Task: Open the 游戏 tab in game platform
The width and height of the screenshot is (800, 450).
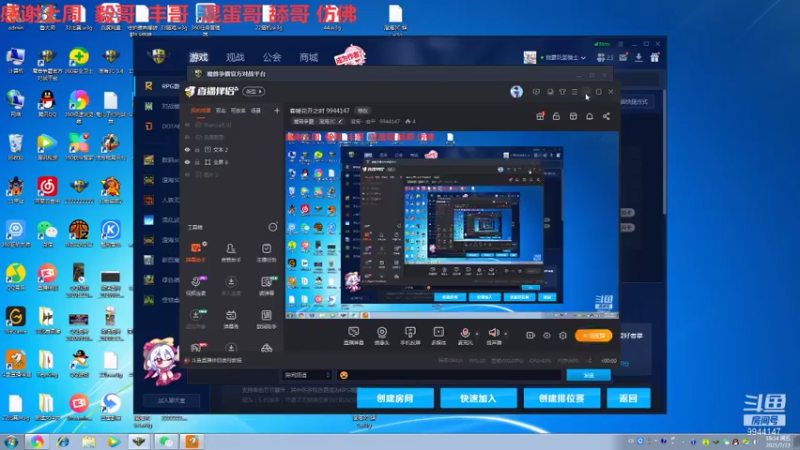Action: tap(198, 57)
